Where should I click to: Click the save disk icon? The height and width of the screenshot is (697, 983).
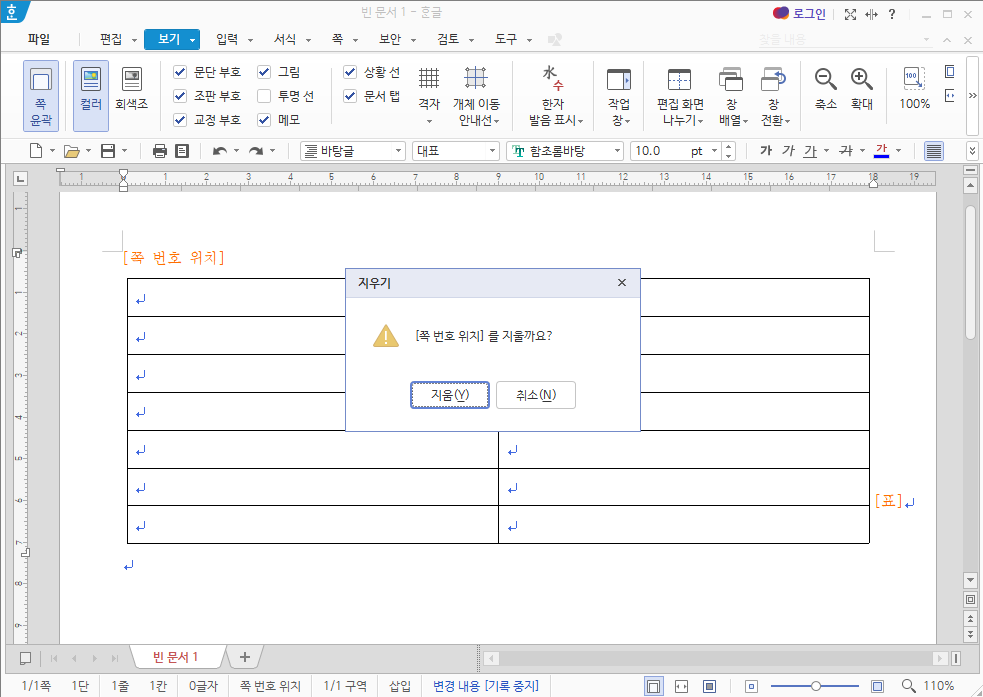point(108,151)
